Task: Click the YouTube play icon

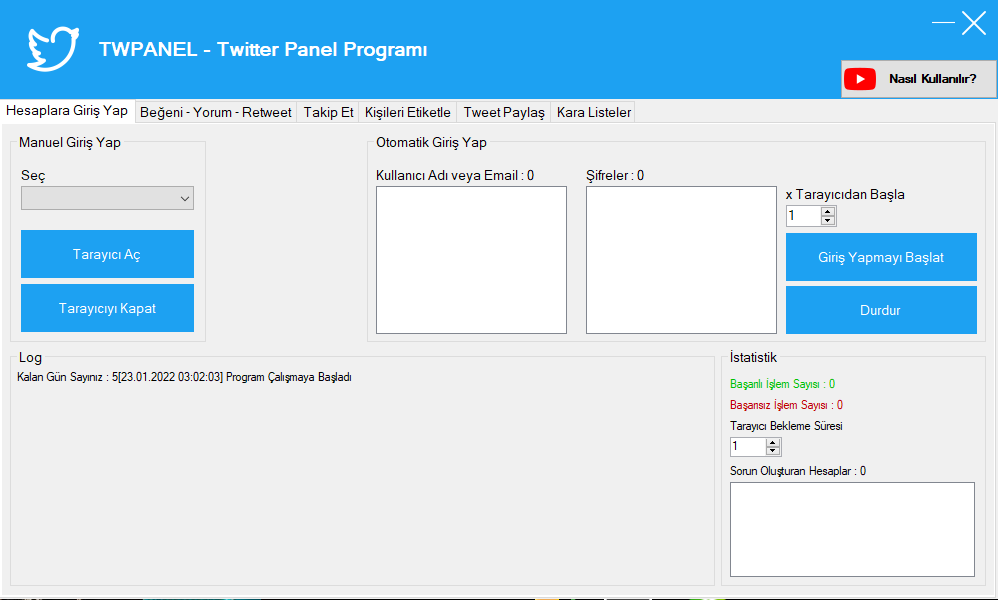Action: coord(860,79)
